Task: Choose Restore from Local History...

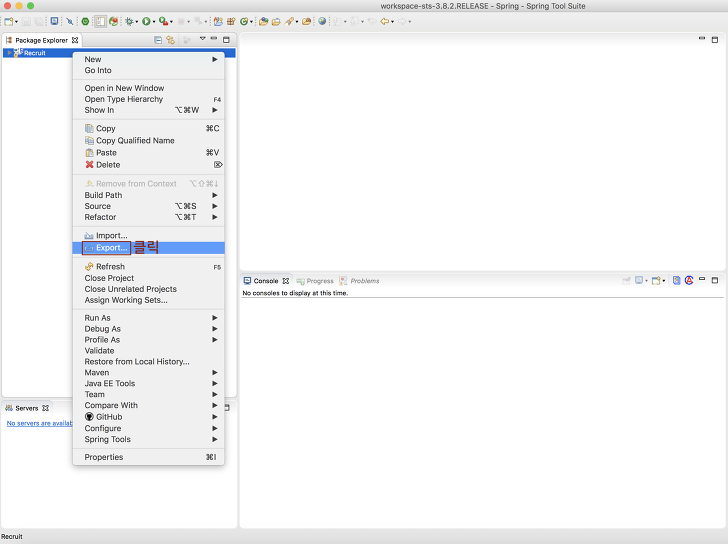Action: point(149,362)
